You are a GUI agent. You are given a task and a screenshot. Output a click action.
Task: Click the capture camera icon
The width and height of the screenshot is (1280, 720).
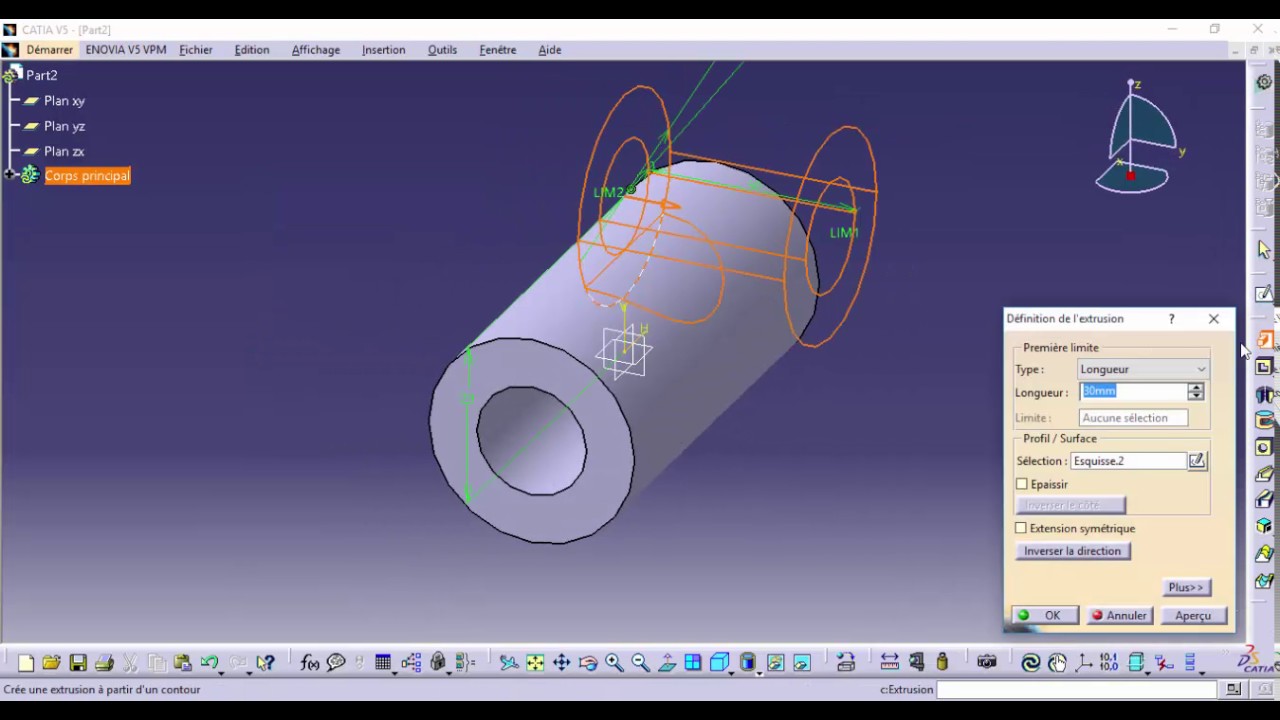point(987,662)
